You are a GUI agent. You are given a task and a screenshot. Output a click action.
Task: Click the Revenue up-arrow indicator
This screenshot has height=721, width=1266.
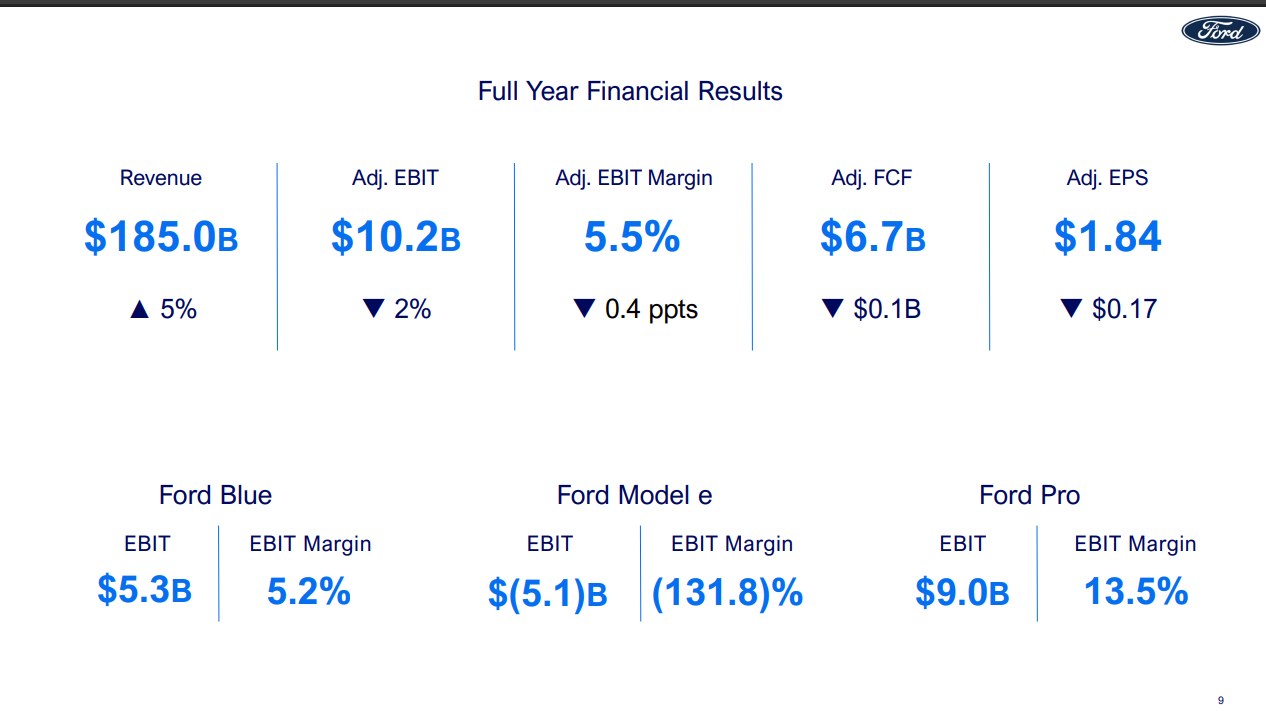click(140, 310)
